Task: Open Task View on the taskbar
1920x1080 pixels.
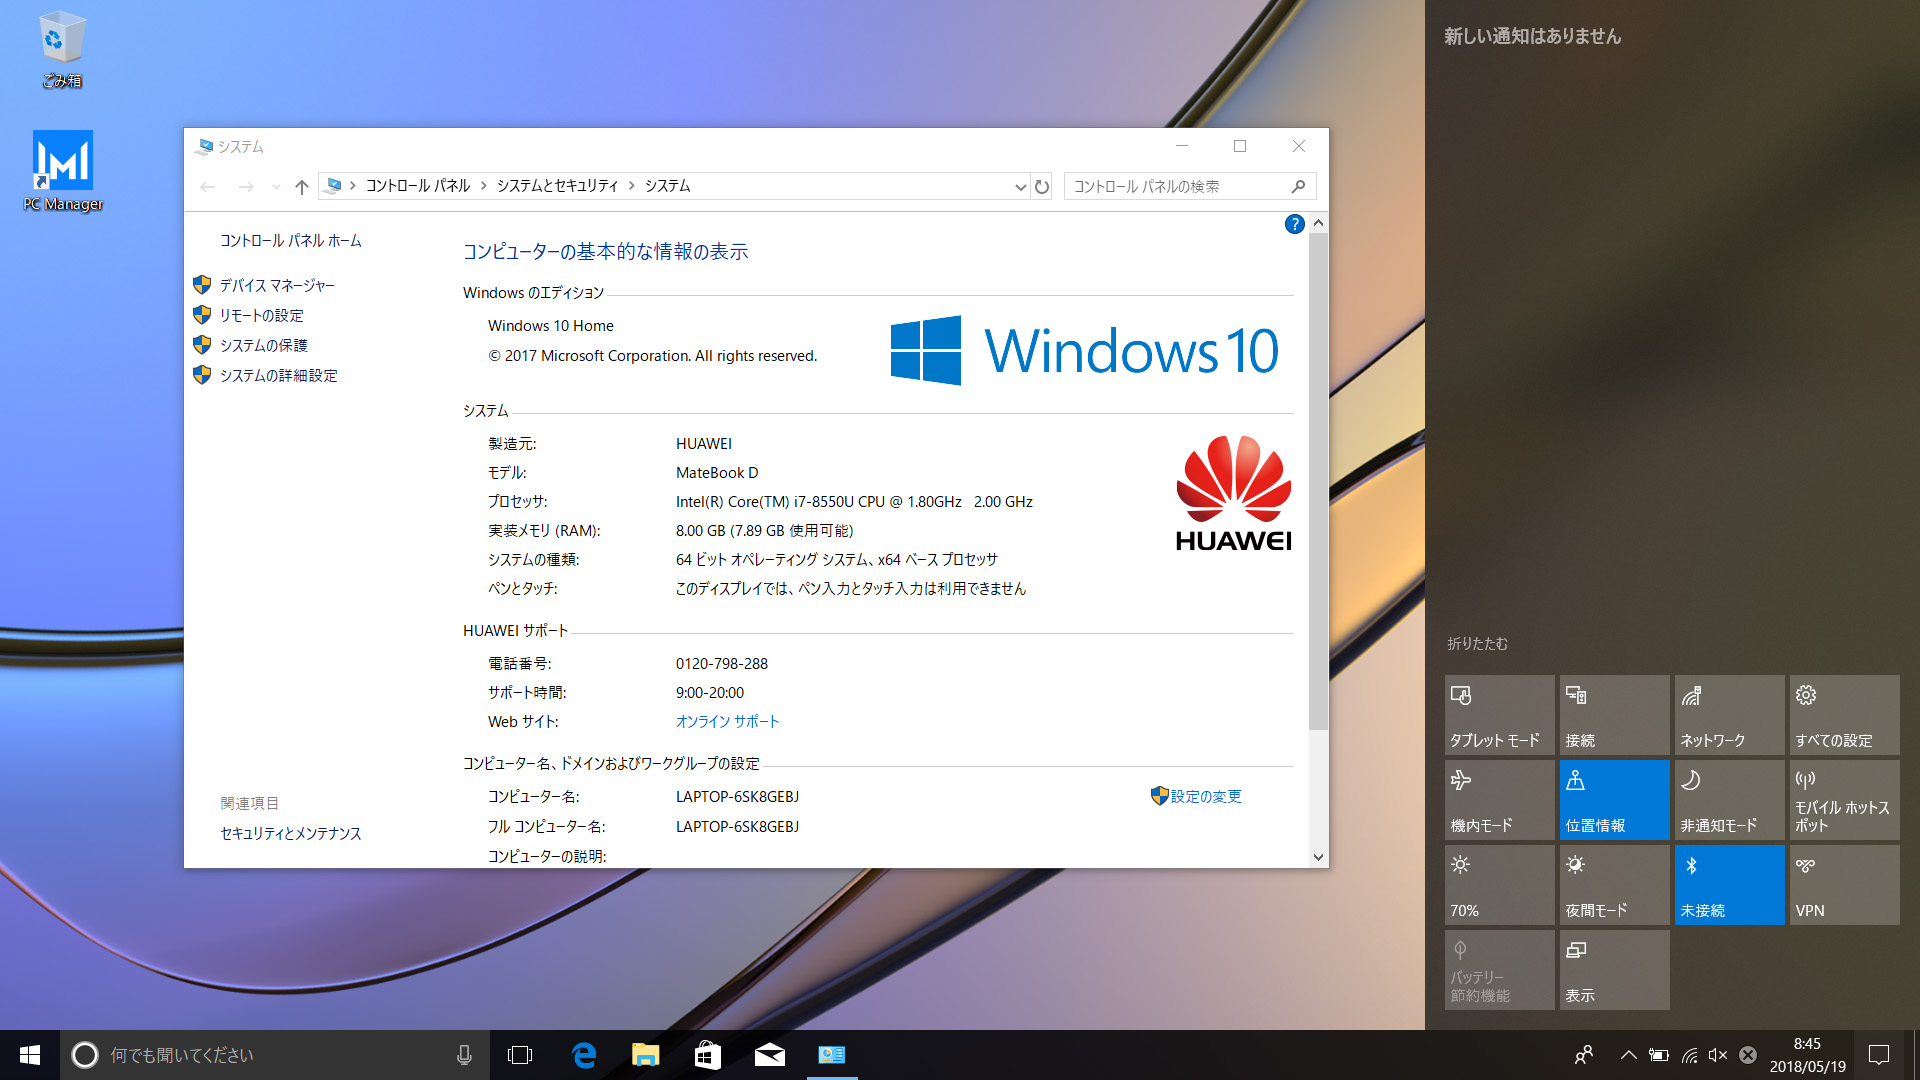Action: click(x=519, y=1054)
